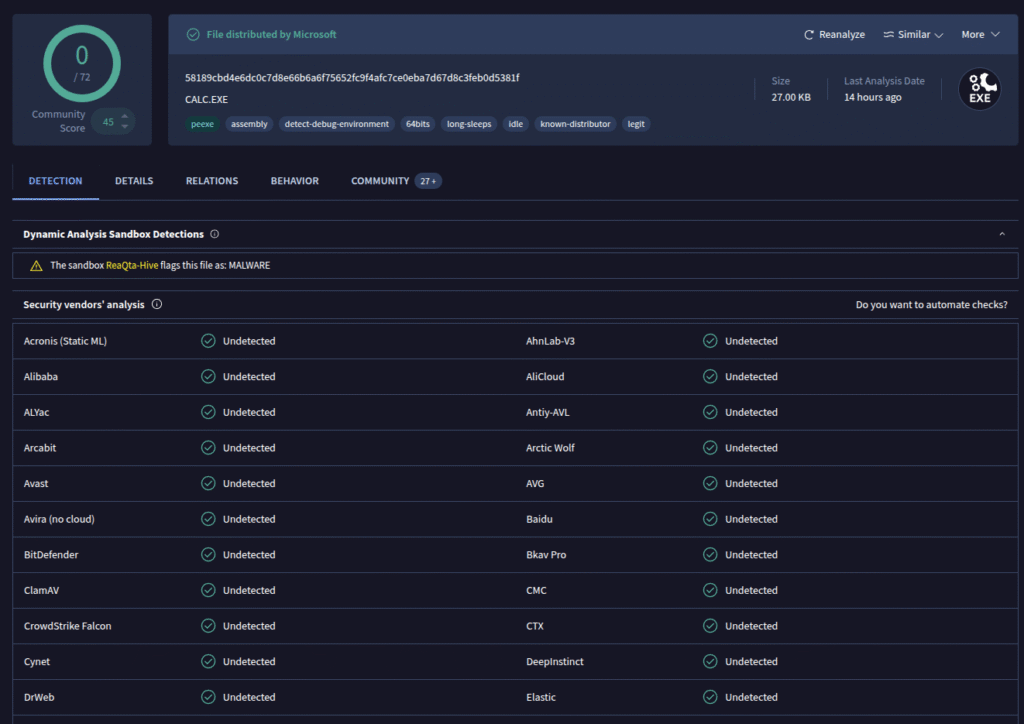
Task: Follow the ReaQta-Hive sandbox link
Action: [132, 266]
